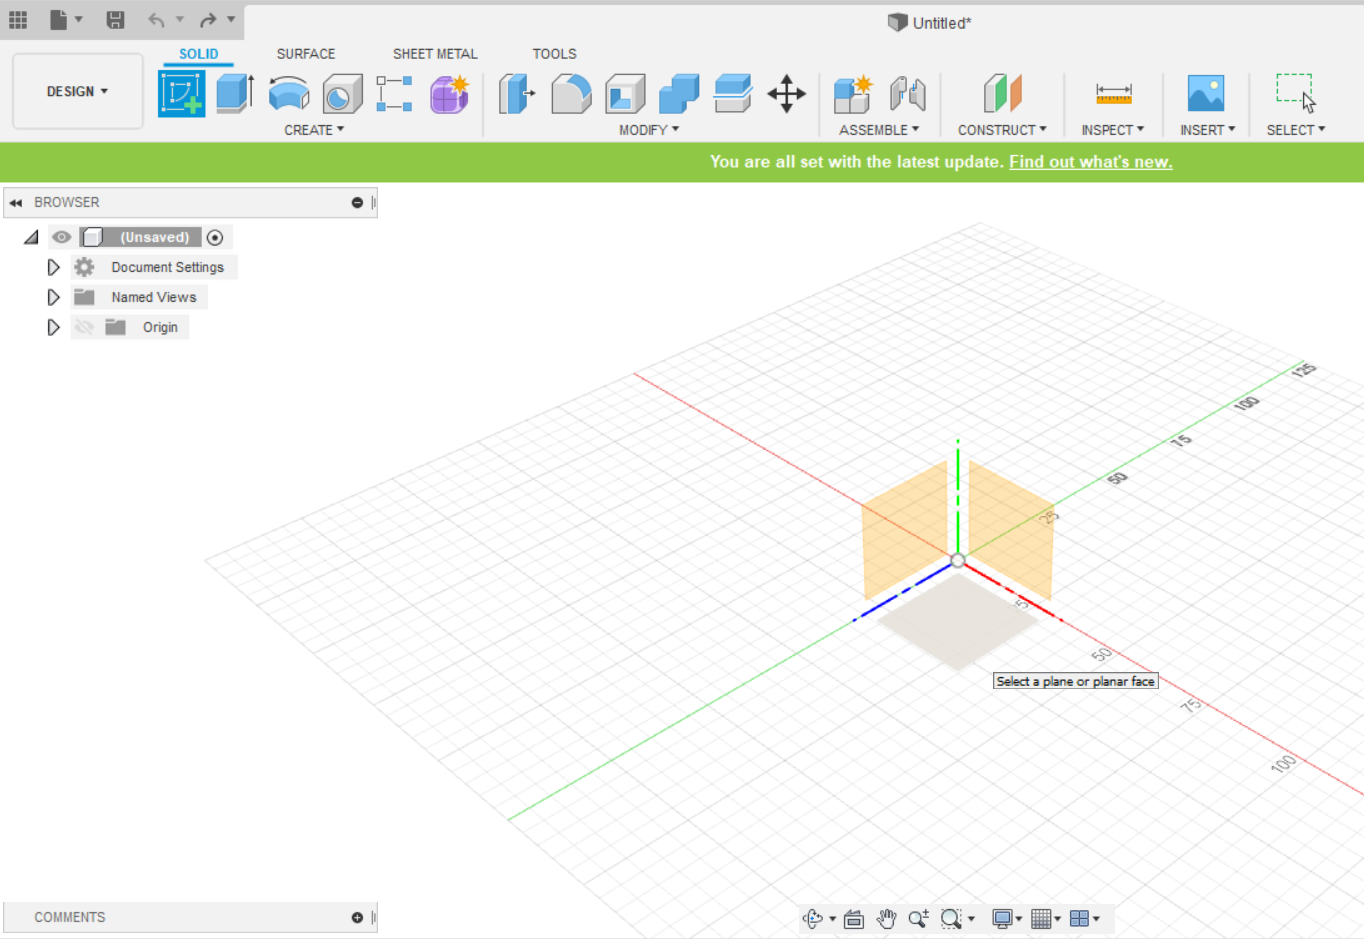Viewport: 1364px width, 939px height.
Task: Select the Document Settings label
Action: [x=168, y=268]
